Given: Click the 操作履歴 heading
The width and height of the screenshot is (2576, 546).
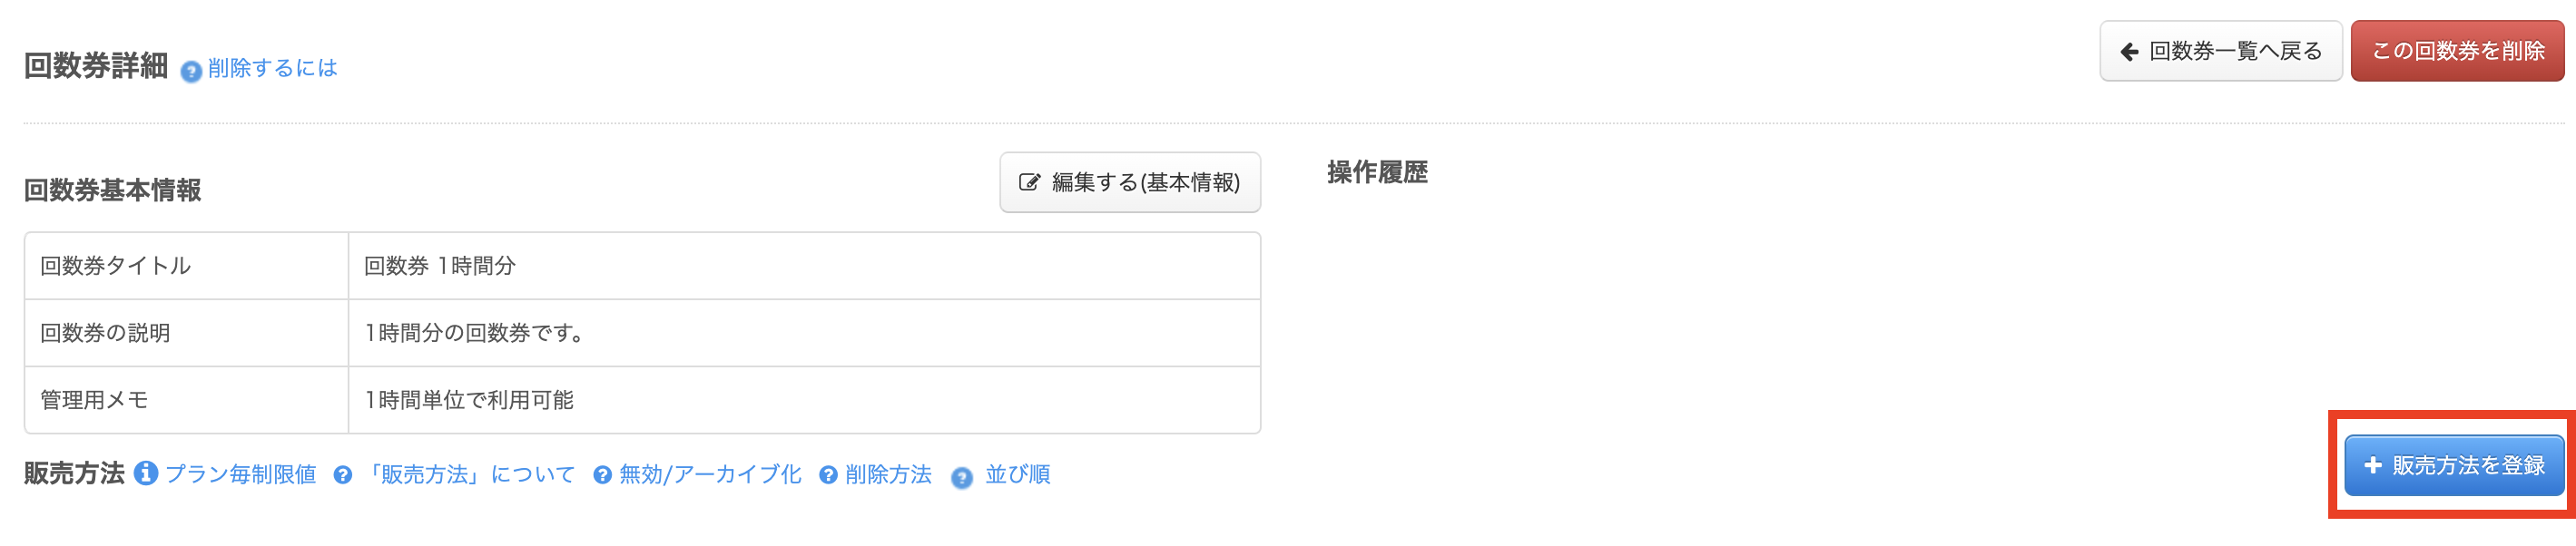Looking at the screenshot, I should point(1377,172).
